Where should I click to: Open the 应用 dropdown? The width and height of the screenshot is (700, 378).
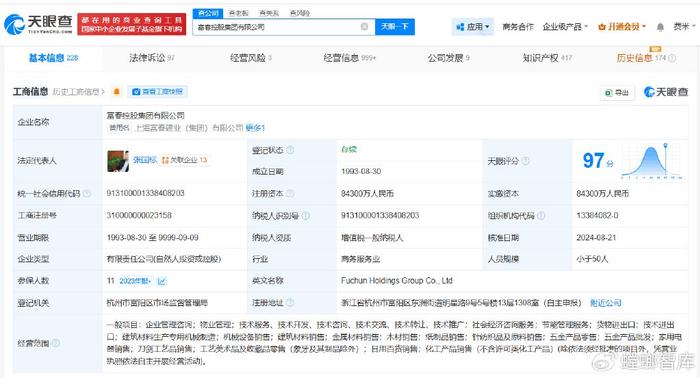pyautogui.click(x=473, y=27)
